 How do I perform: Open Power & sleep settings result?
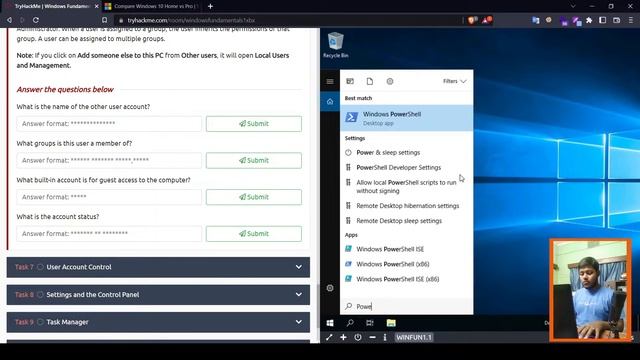(x=407, y=152)
